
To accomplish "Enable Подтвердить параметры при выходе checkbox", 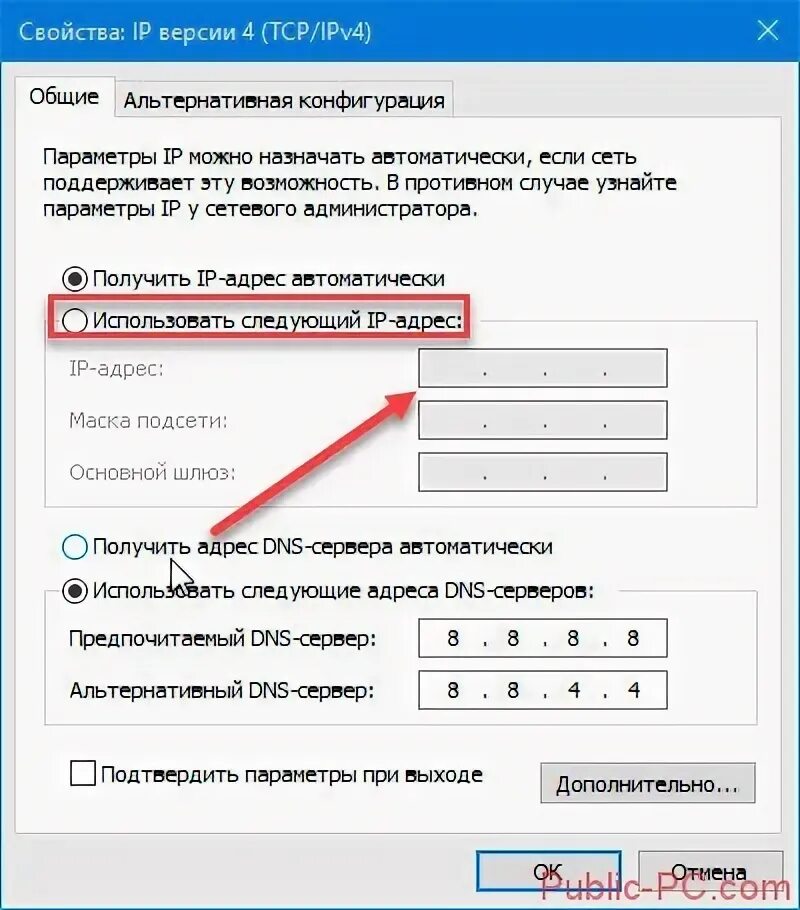I will (x=83, y=774).
